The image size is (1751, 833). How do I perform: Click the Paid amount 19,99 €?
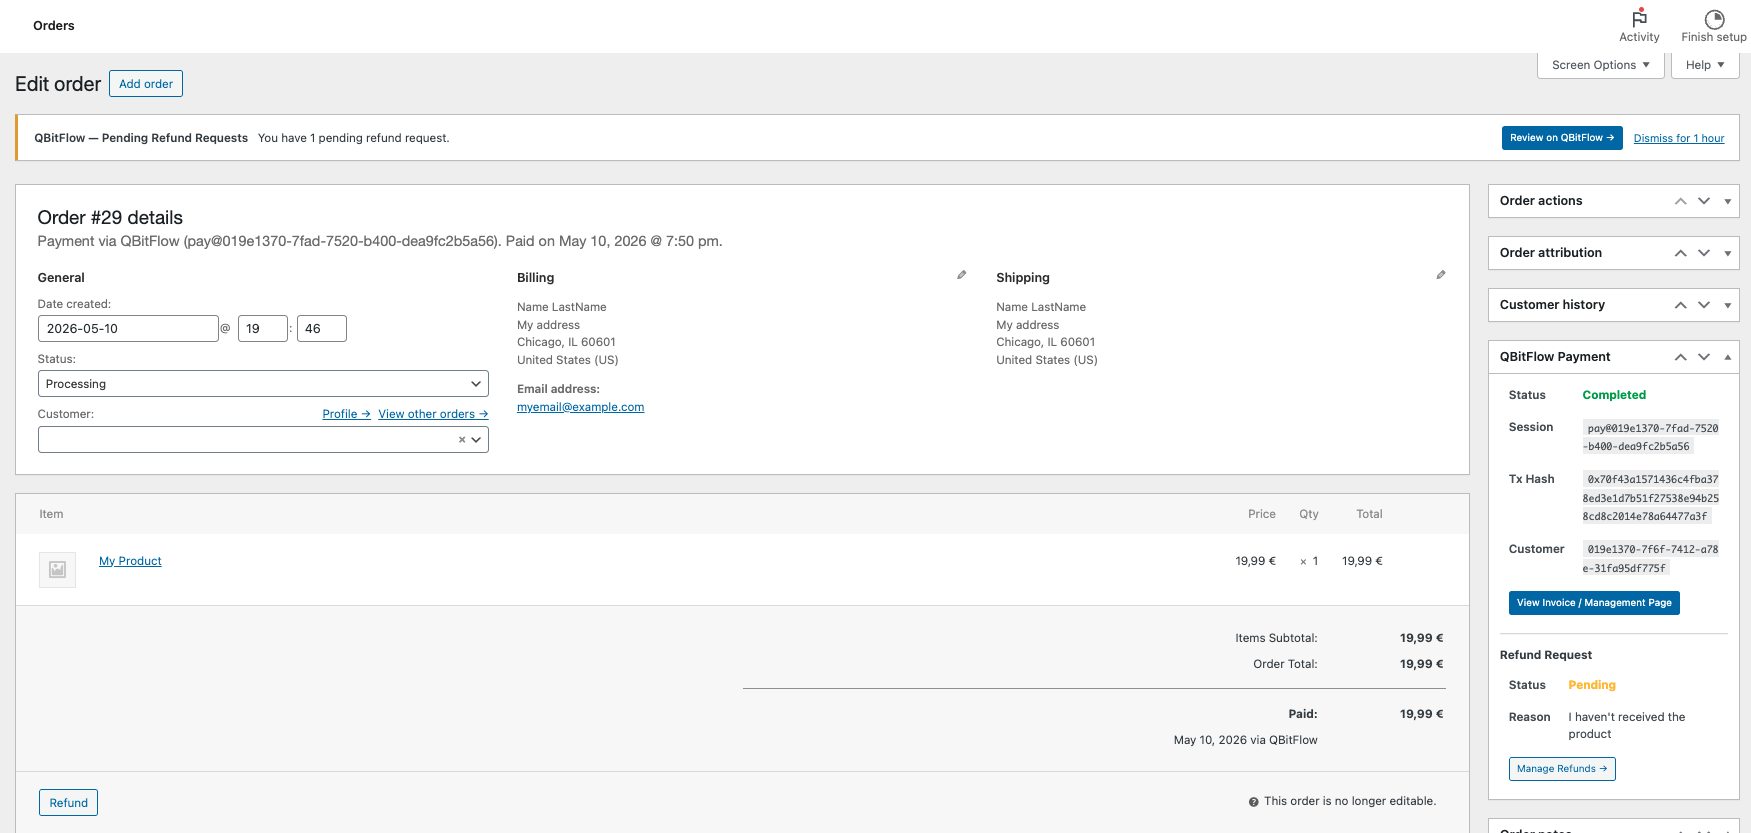pos(1422,714)
